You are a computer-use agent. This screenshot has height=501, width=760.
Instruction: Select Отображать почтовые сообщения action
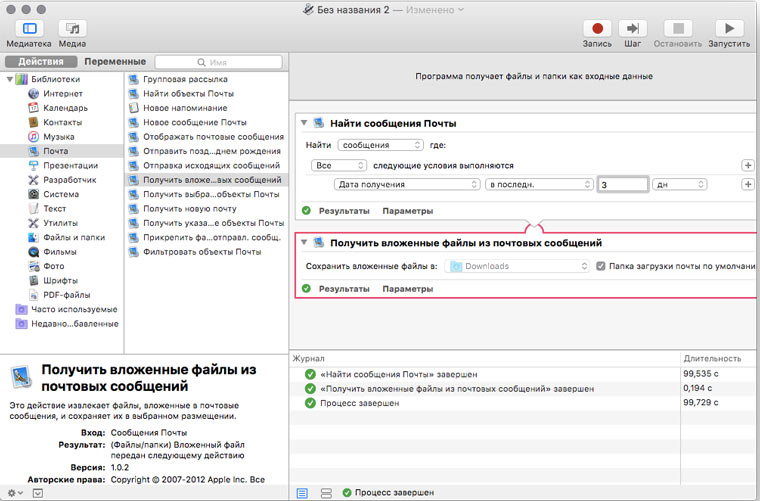[206, 137]
